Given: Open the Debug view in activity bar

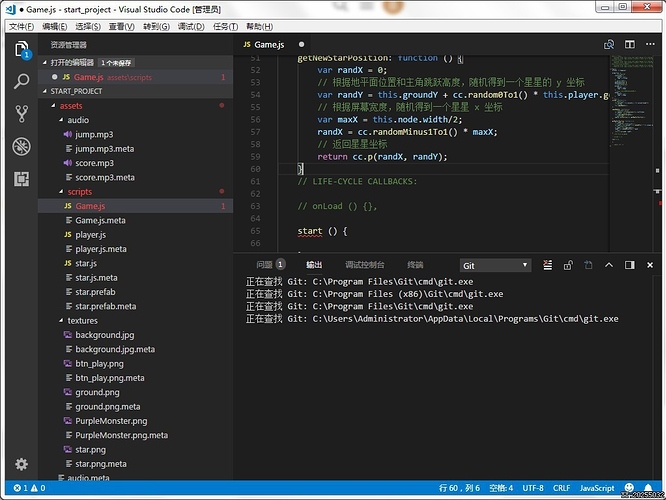Looking at the screenshot, I should [x=21, y=147].
